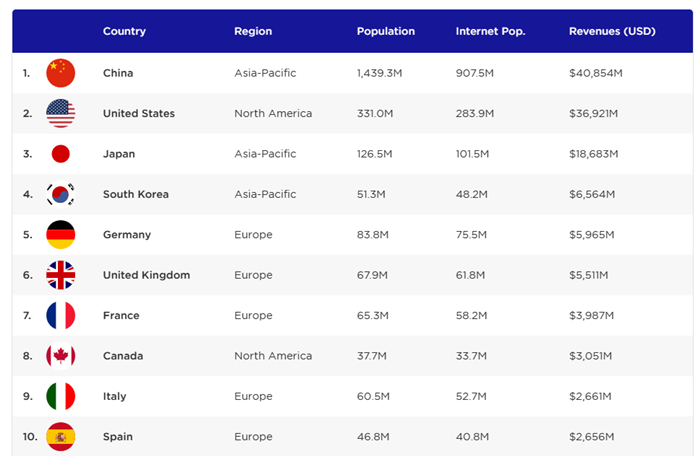700x456 pixels.
Task: Click China's revenue value $40,854M
Action: (x=596, y=73)
